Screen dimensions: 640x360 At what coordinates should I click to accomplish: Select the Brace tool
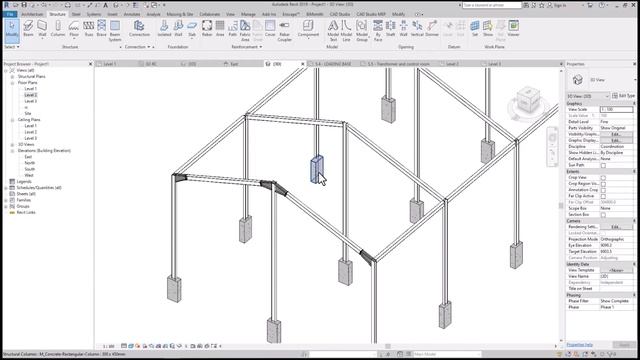(x=101, y=29)
